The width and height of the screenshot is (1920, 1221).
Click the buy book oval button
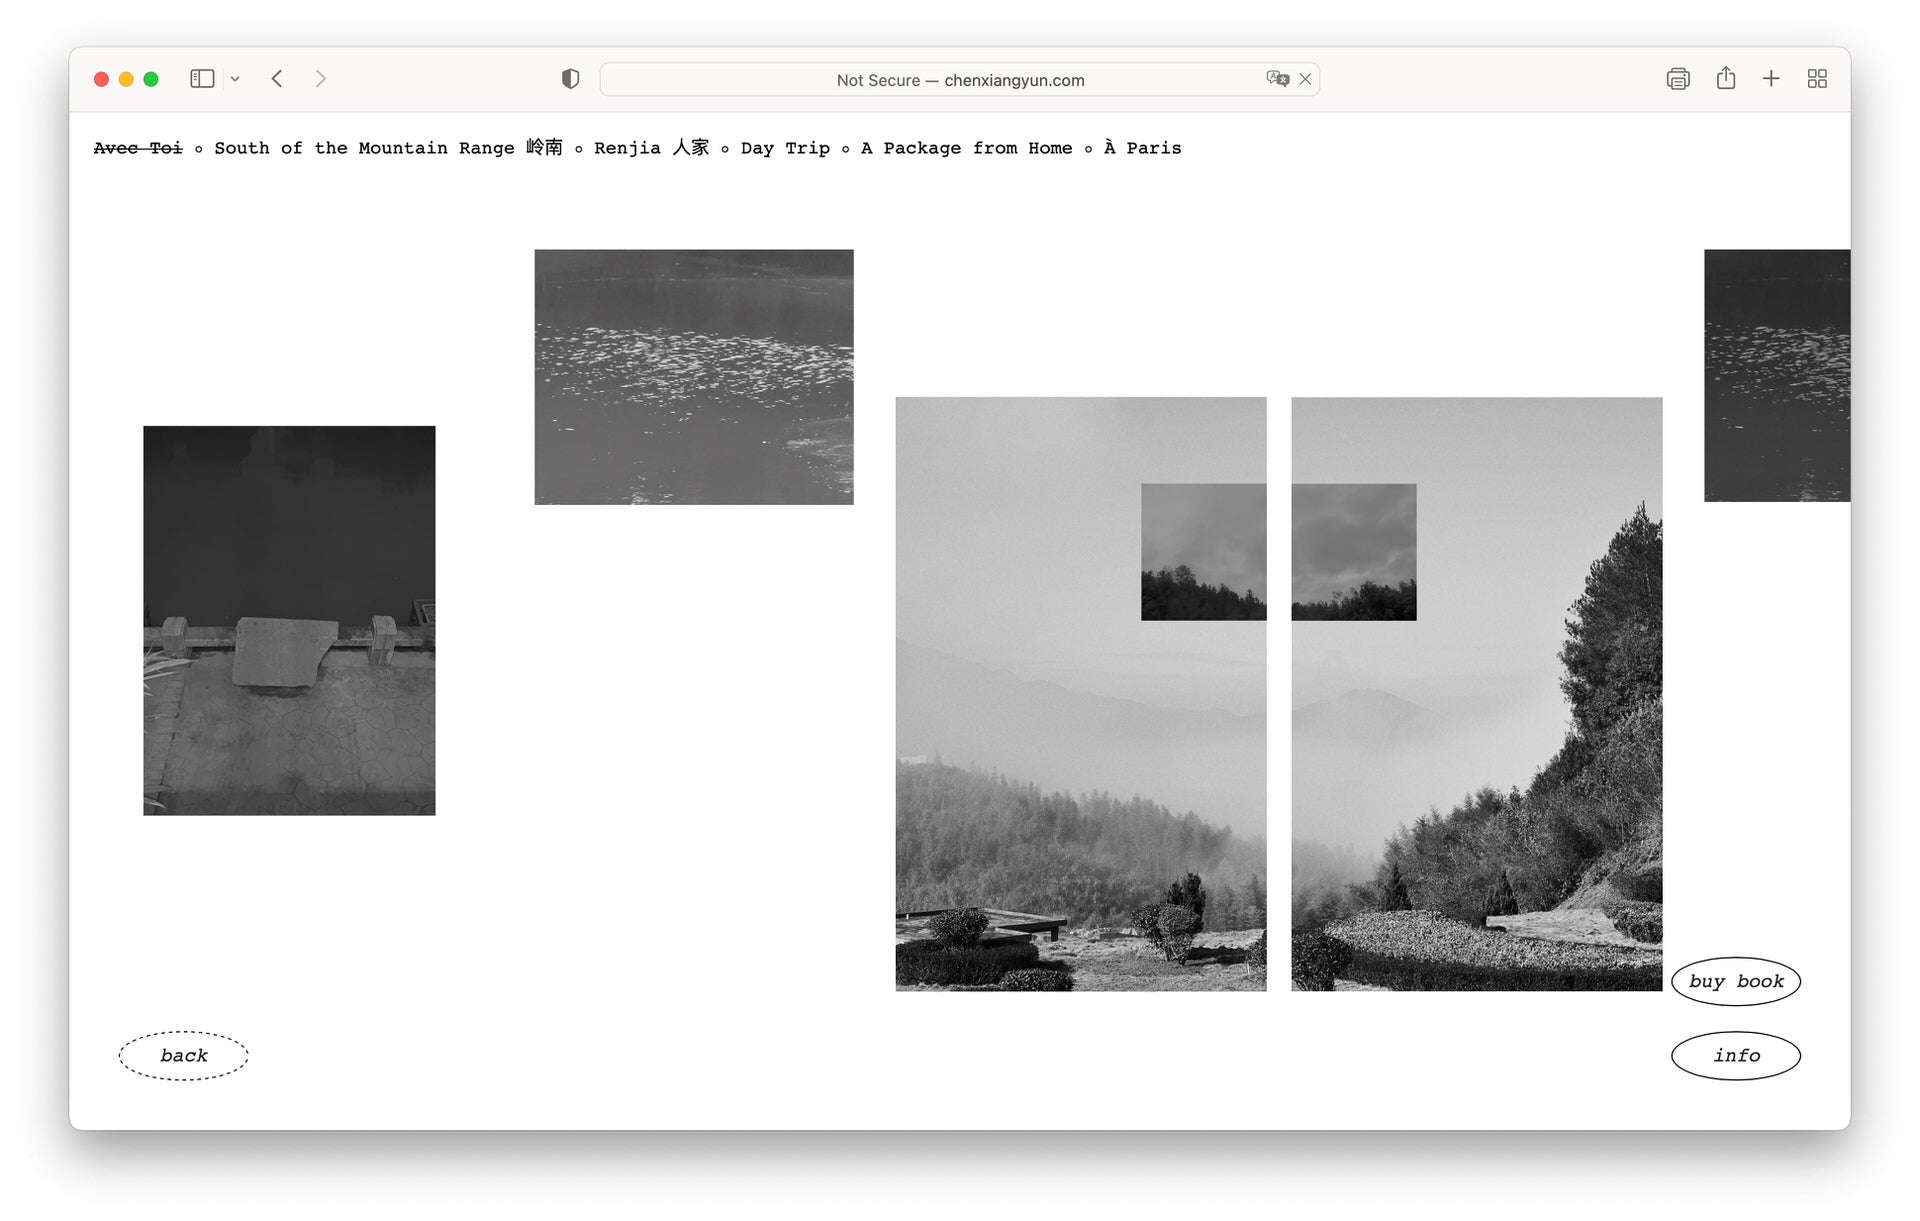click(x=1735, y=981)
